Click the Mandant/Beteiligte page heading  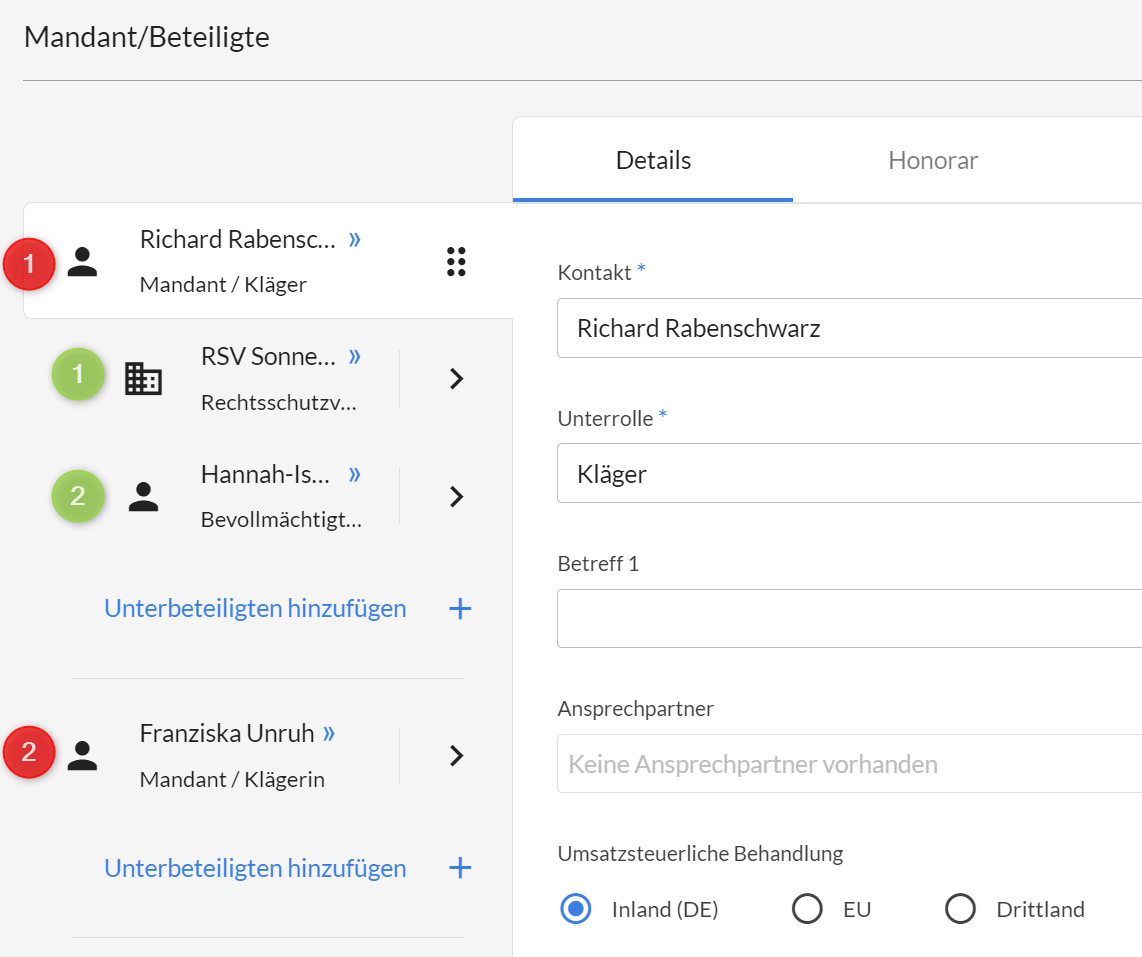pyautogui.click(x=146, y=37)
